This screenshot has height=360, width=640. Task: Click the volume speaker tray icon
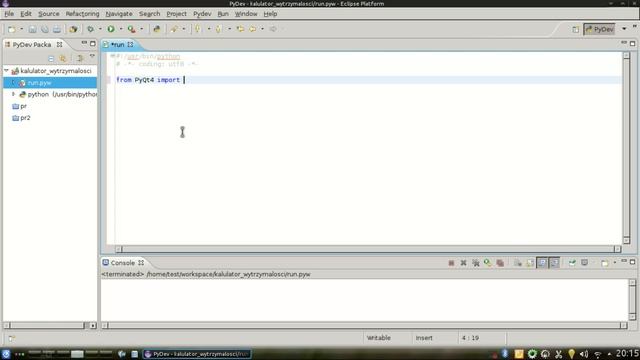pos(584,354)
